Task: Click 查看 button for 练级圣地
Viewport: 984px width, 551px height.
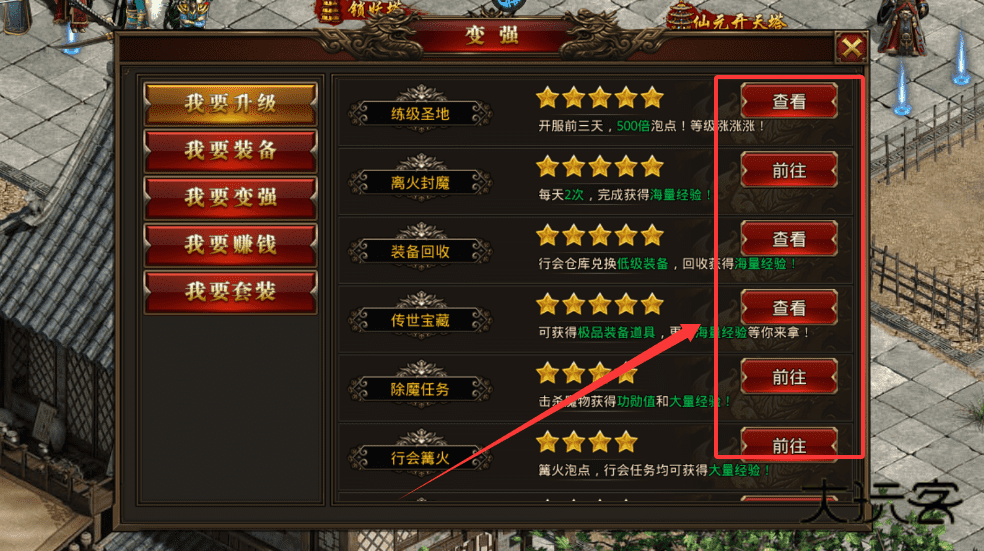Action: click(x=789, y=101)
